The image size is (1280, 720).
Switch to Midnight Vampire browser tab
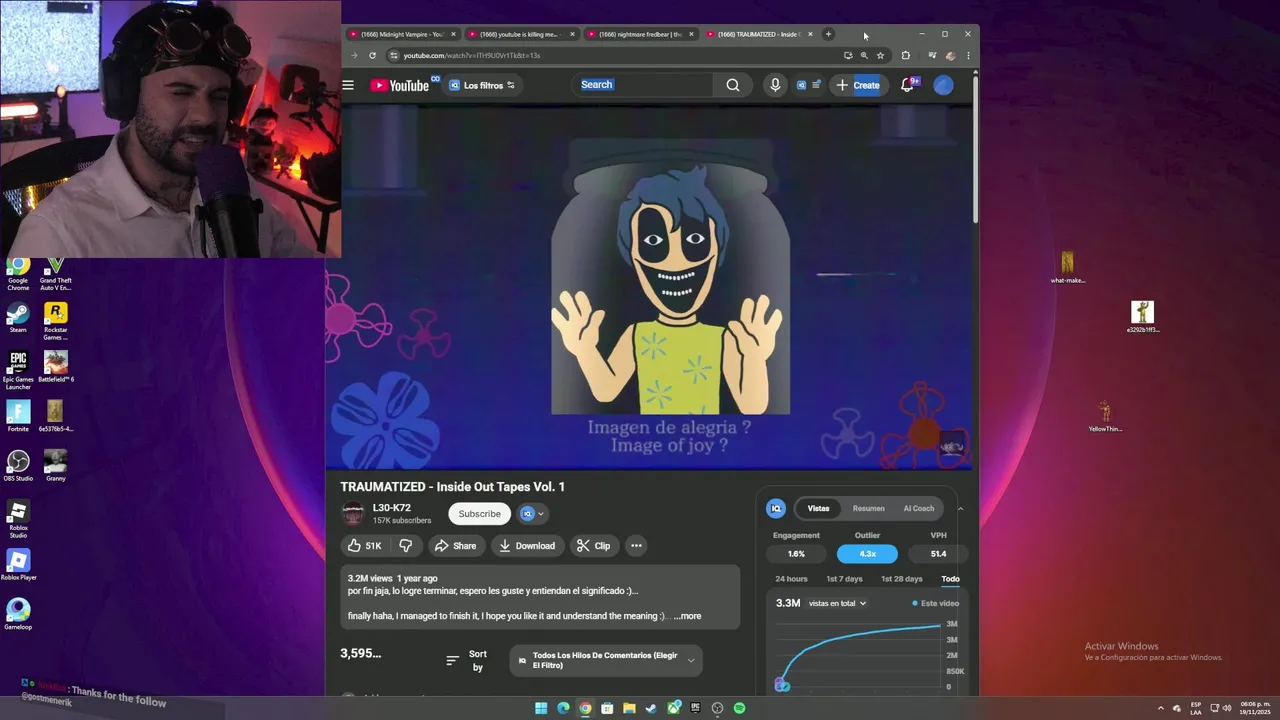[x=402, y=34]
